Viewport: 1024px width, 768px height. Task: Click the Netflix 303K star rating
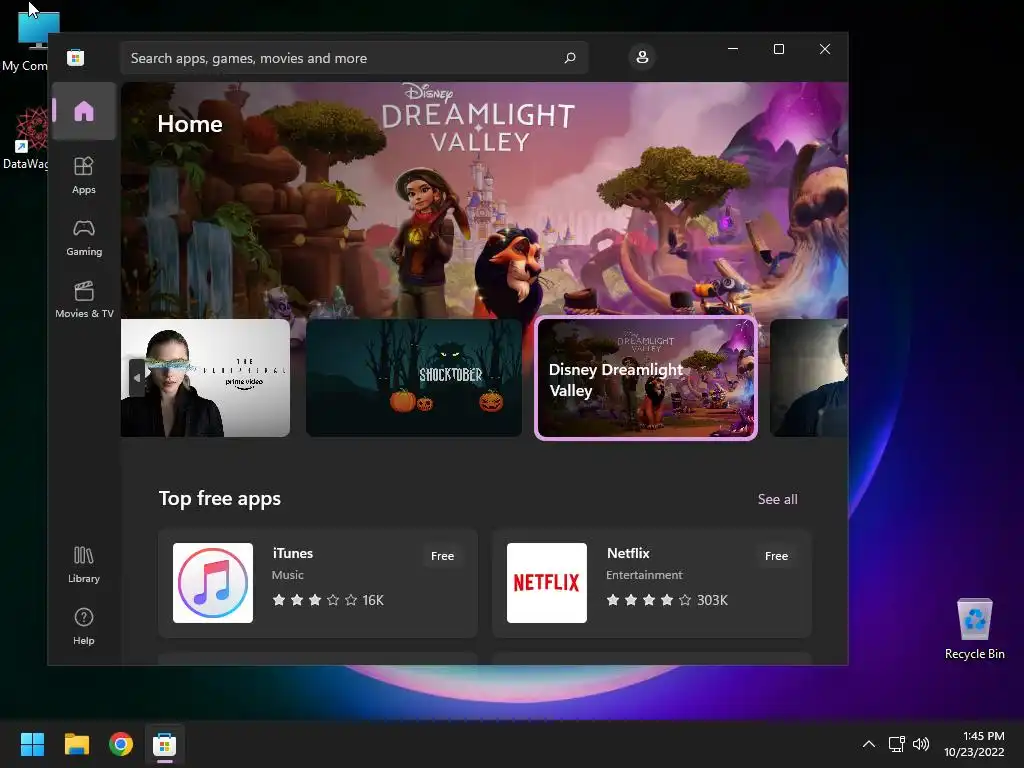[x=667, y=600]
